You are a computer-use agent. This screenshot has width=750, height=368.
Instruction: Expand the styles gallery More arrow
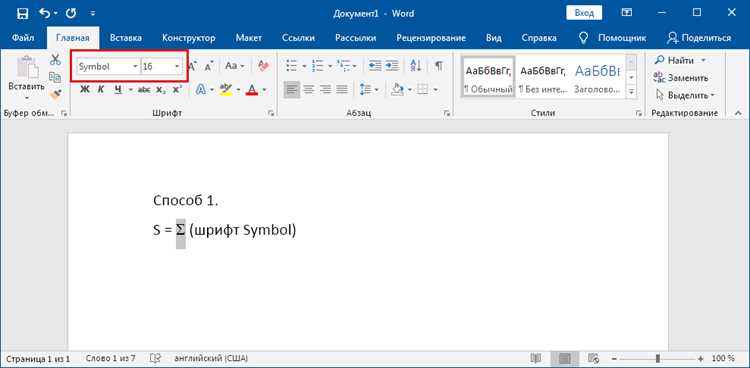[x=631, y=91]
